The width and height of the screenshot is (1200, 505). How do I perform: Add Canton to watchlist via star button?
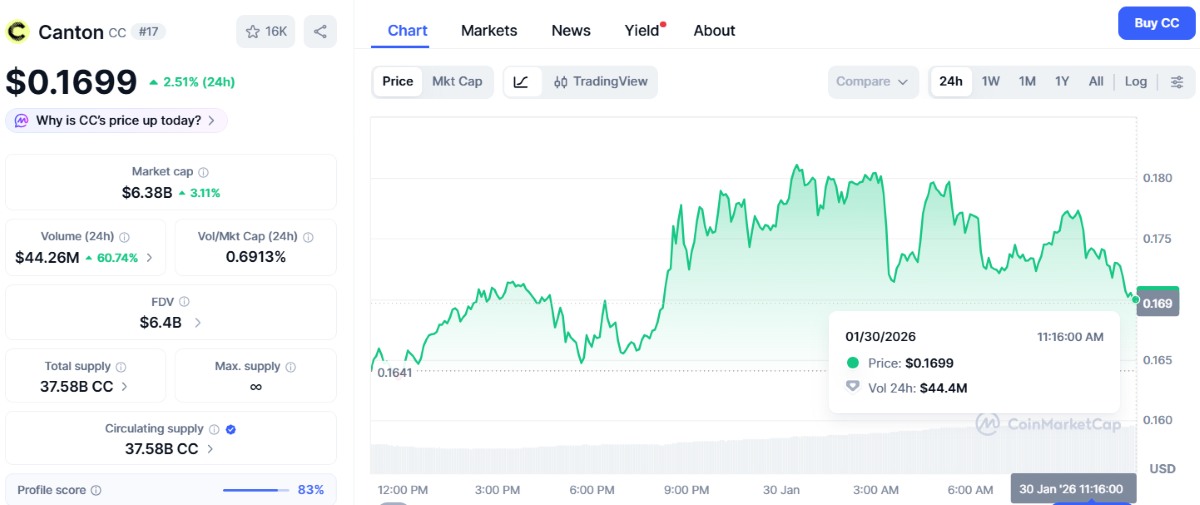point(265,31)
